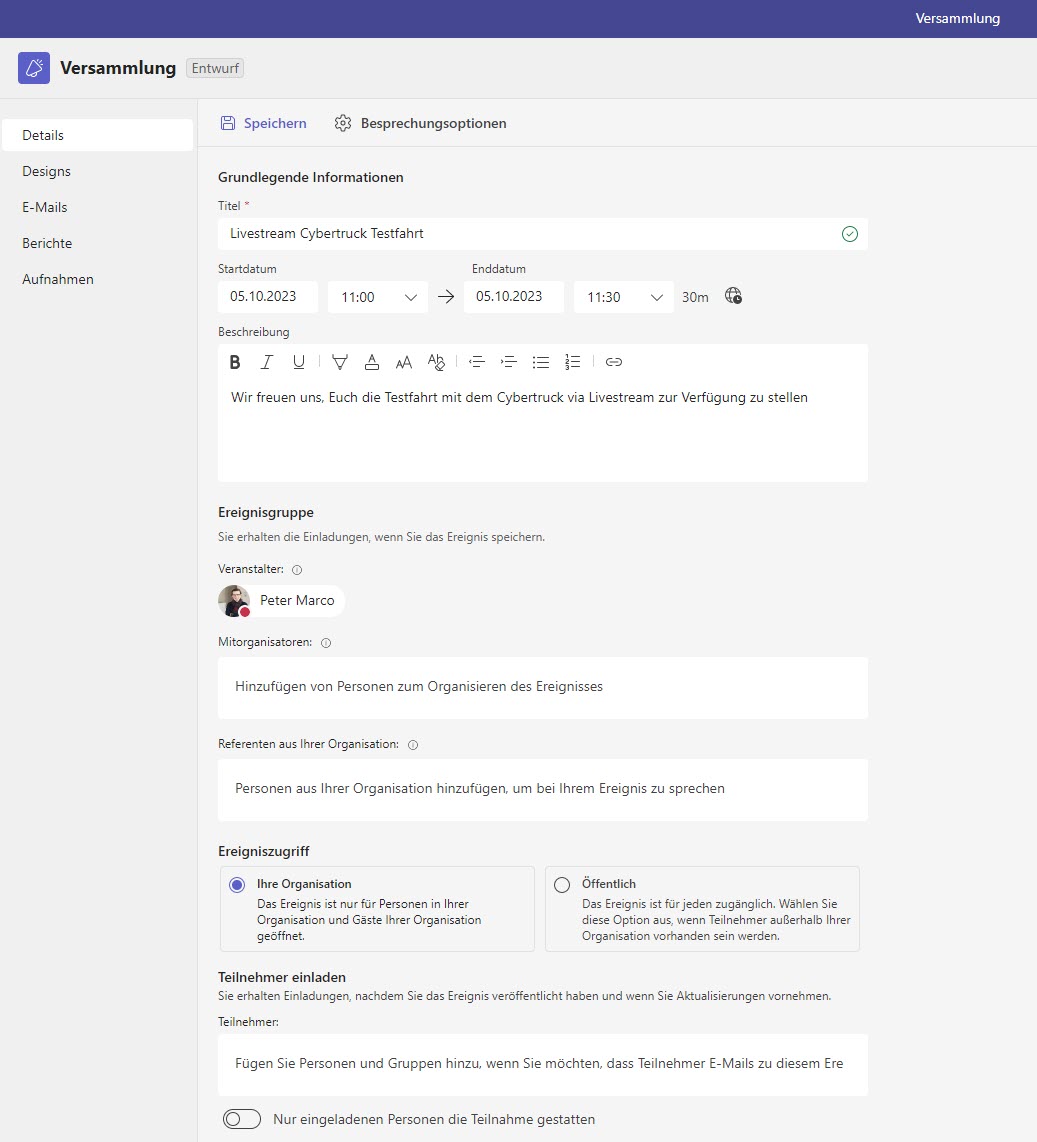Click the Teilnehmer einladen heading
Screen dimensions: 1037x1142
click(x=282, y=977)
